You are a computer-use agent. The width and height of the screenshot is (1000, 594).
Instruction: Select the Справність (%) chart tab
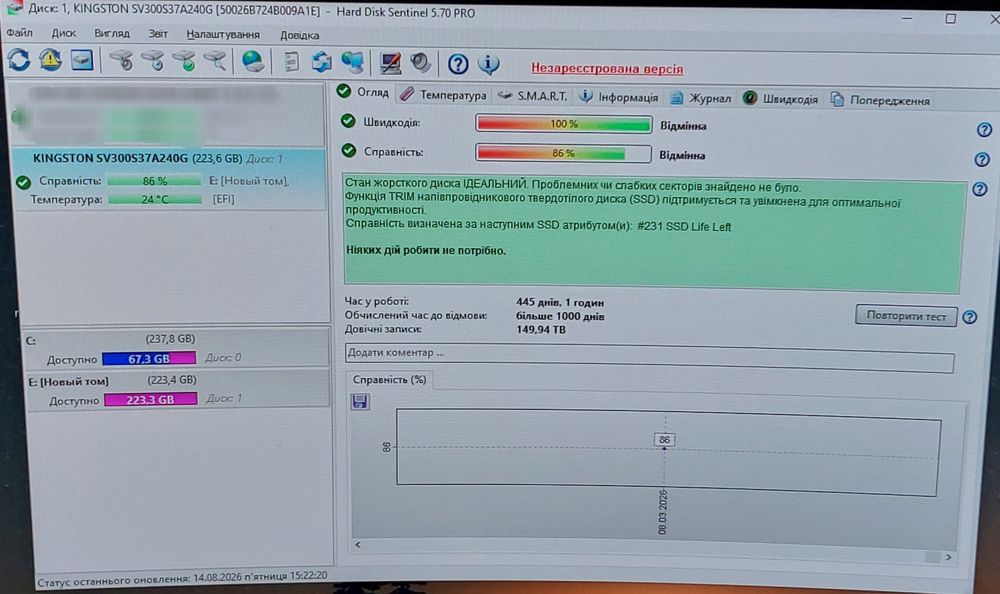tap(389, 380)
